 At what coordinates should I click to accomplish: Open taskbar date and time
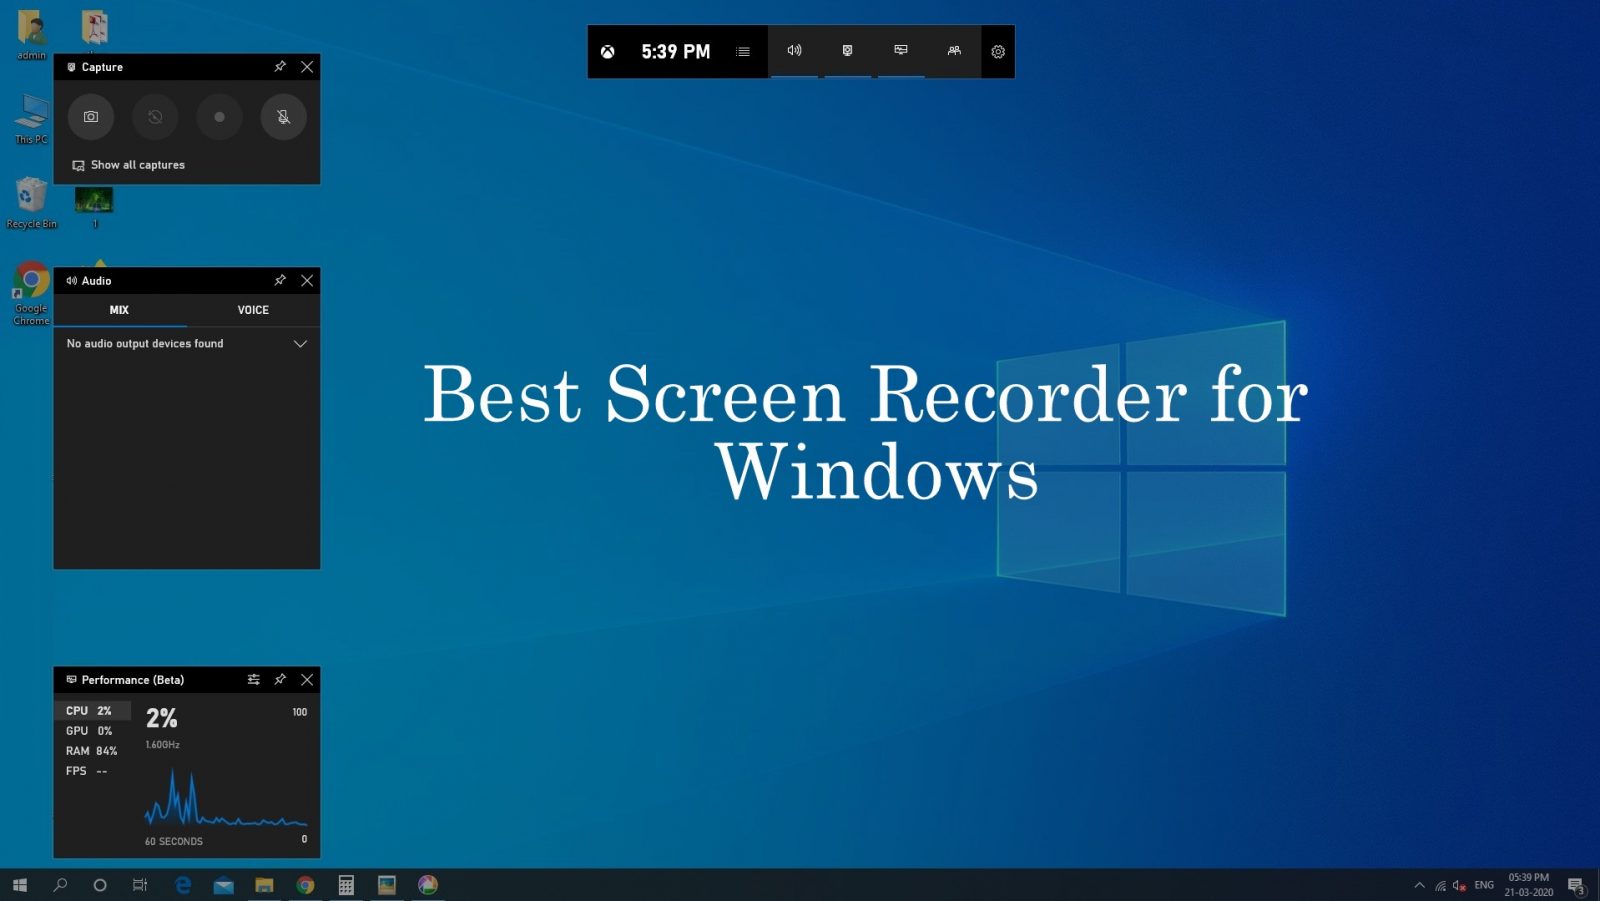pyautogui.click(x=1529, y=885)
